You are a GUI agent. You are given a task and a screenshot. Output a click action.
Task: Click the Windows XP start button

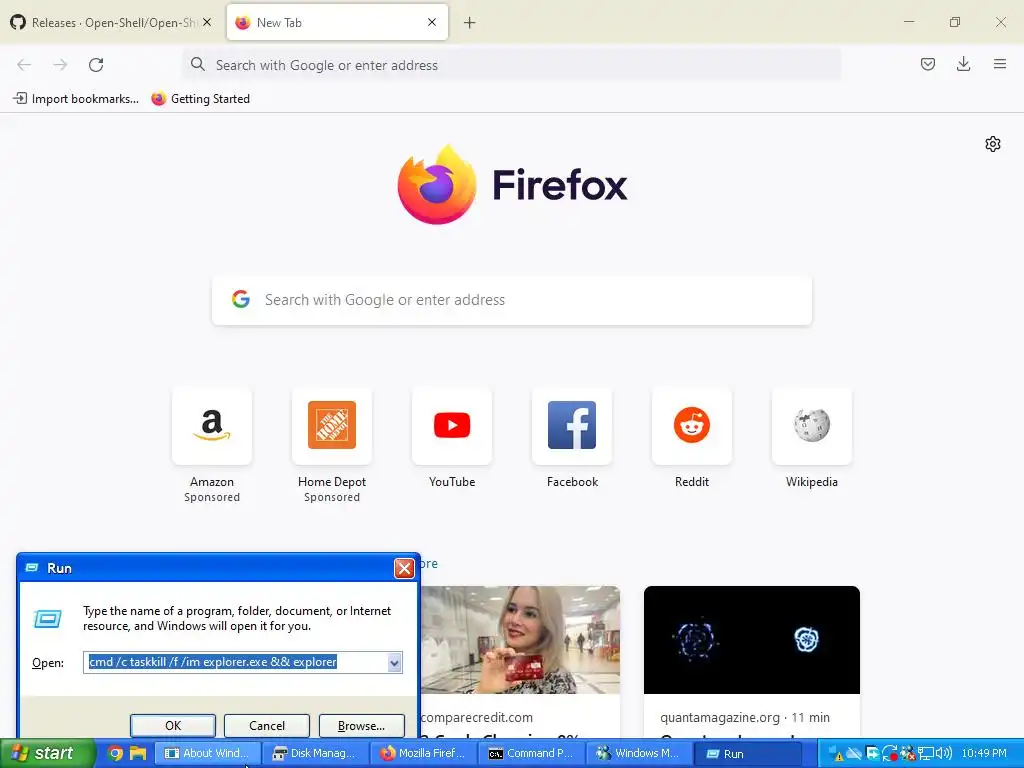click(47, 753)
